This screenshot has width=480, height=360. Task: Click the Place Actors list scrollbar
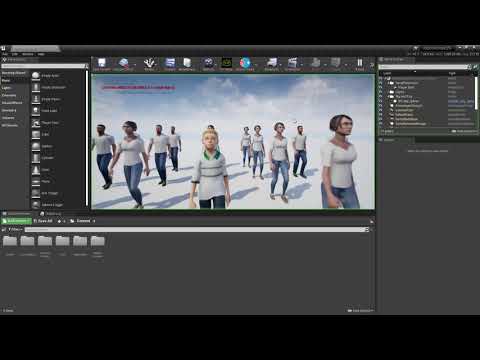(87, 137)
